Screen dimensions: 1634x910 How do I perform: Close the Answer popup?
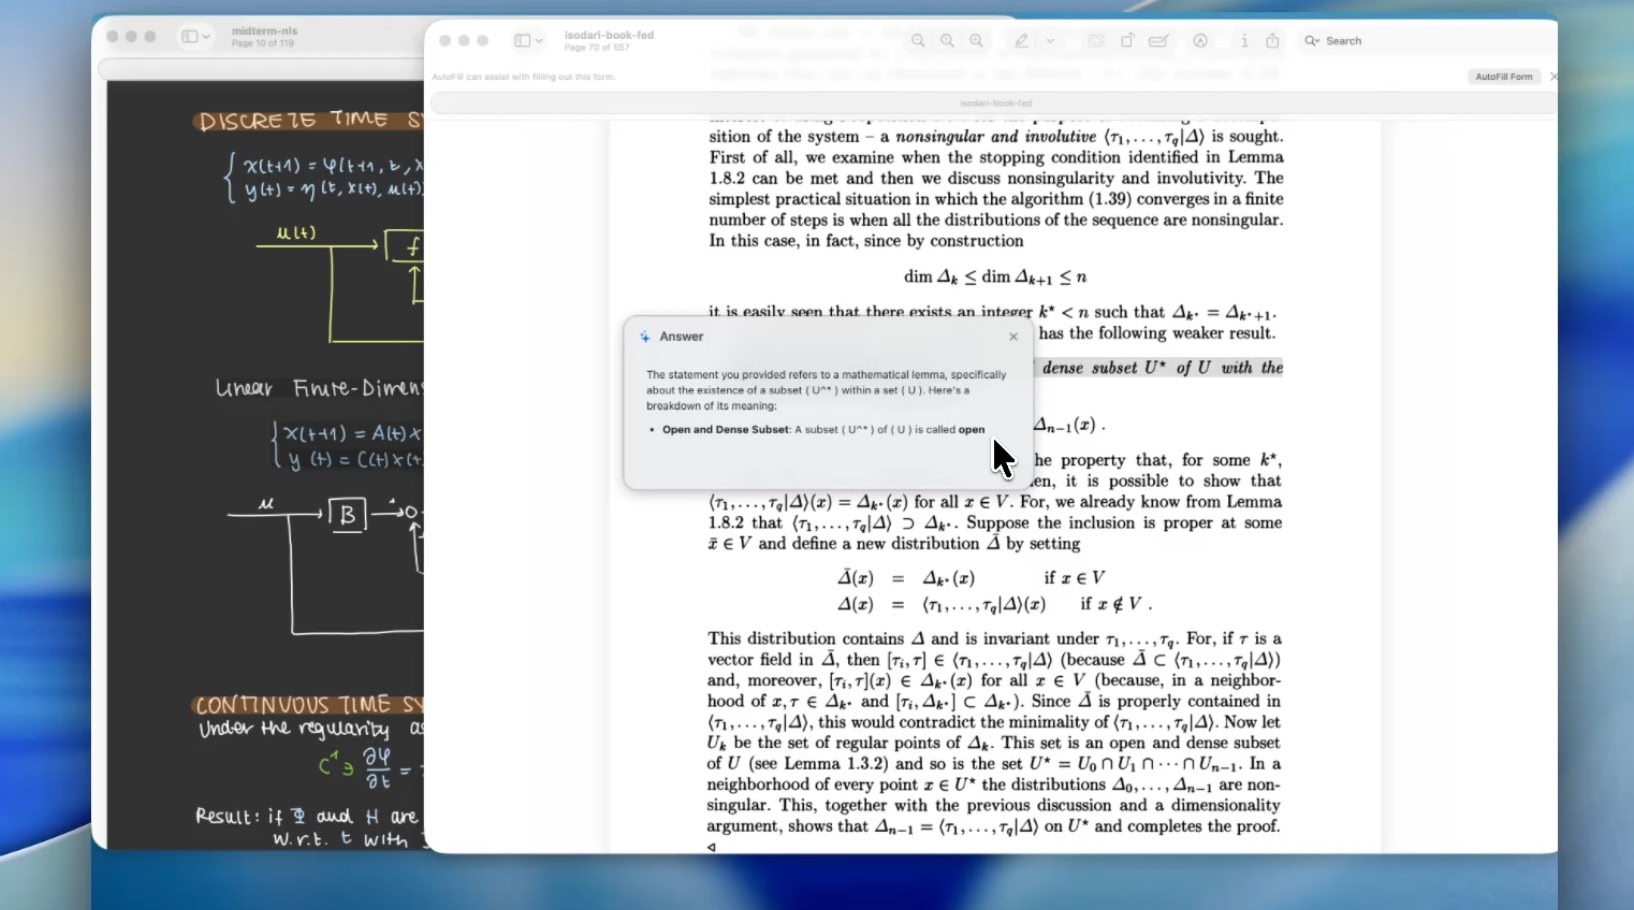1013,337
